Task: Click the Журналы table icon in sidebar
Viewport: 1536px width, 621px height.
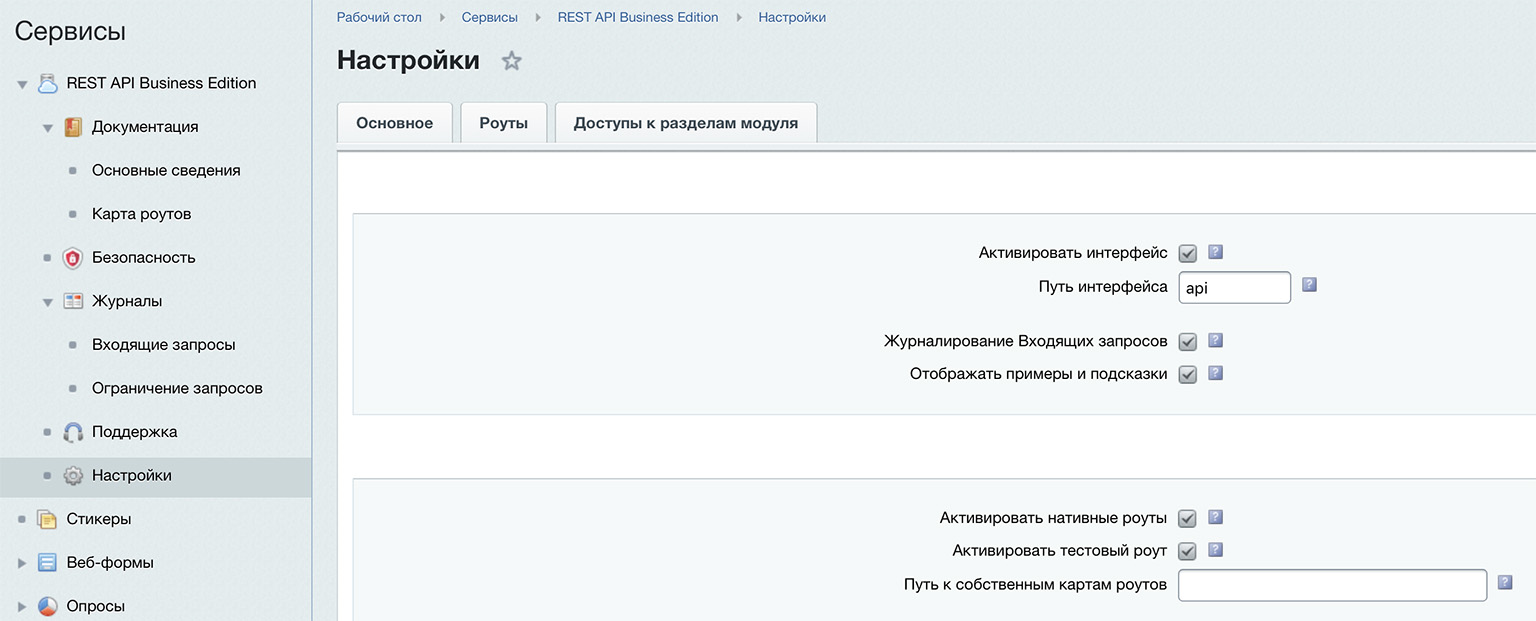Action: 73,301
